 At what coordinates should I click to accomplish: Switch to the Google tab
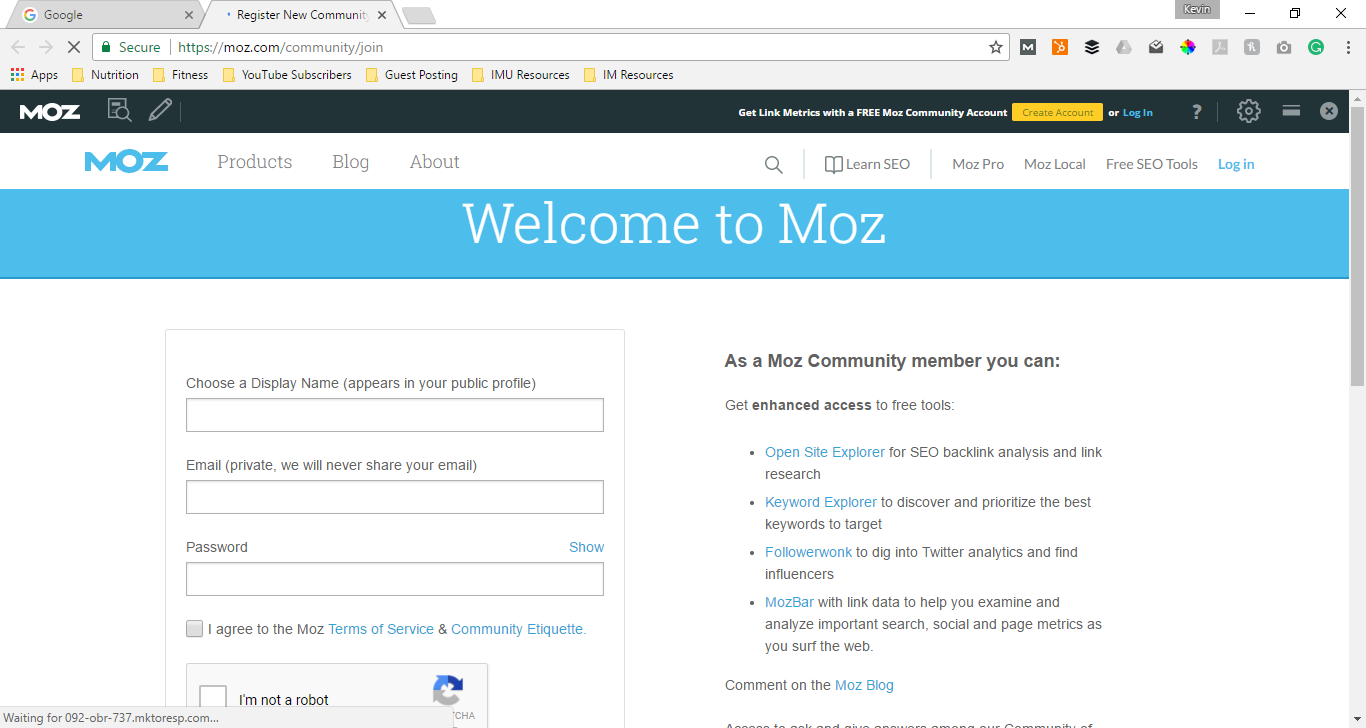coord(103,15)
